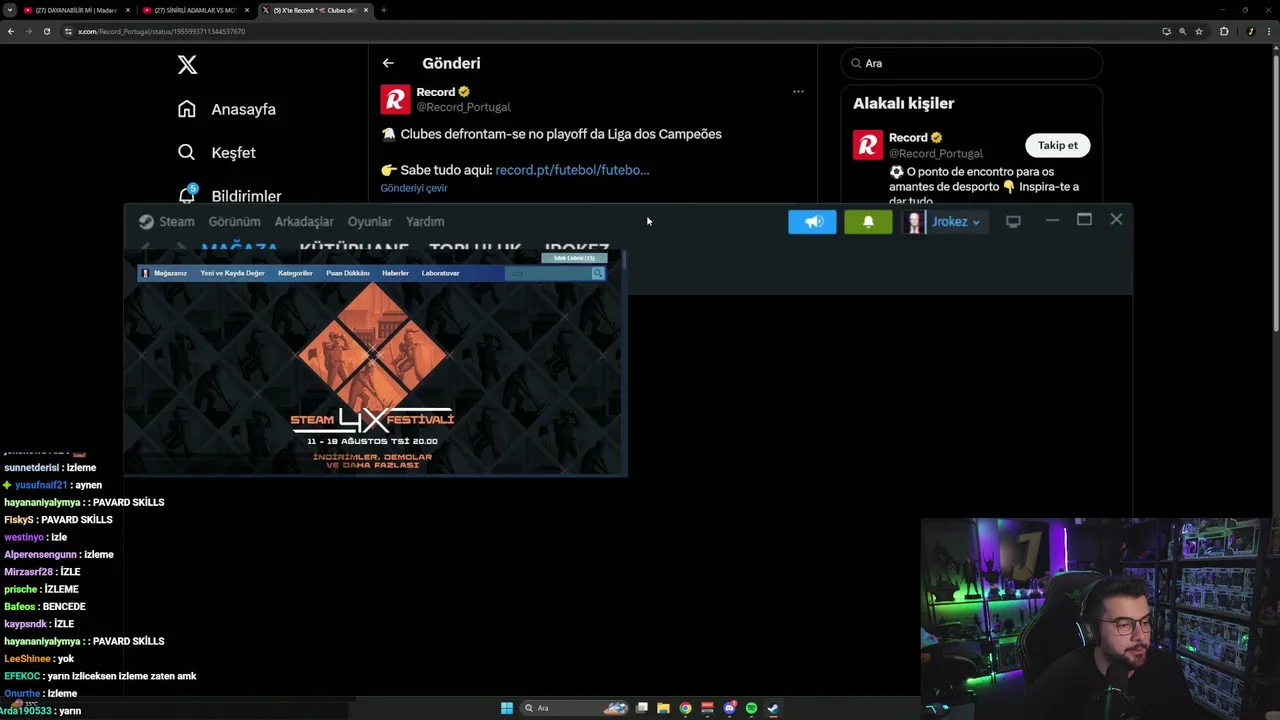Open a new browser tab with plus
The height and width of the screenshot is (720, 1280).
pos(384,10)
